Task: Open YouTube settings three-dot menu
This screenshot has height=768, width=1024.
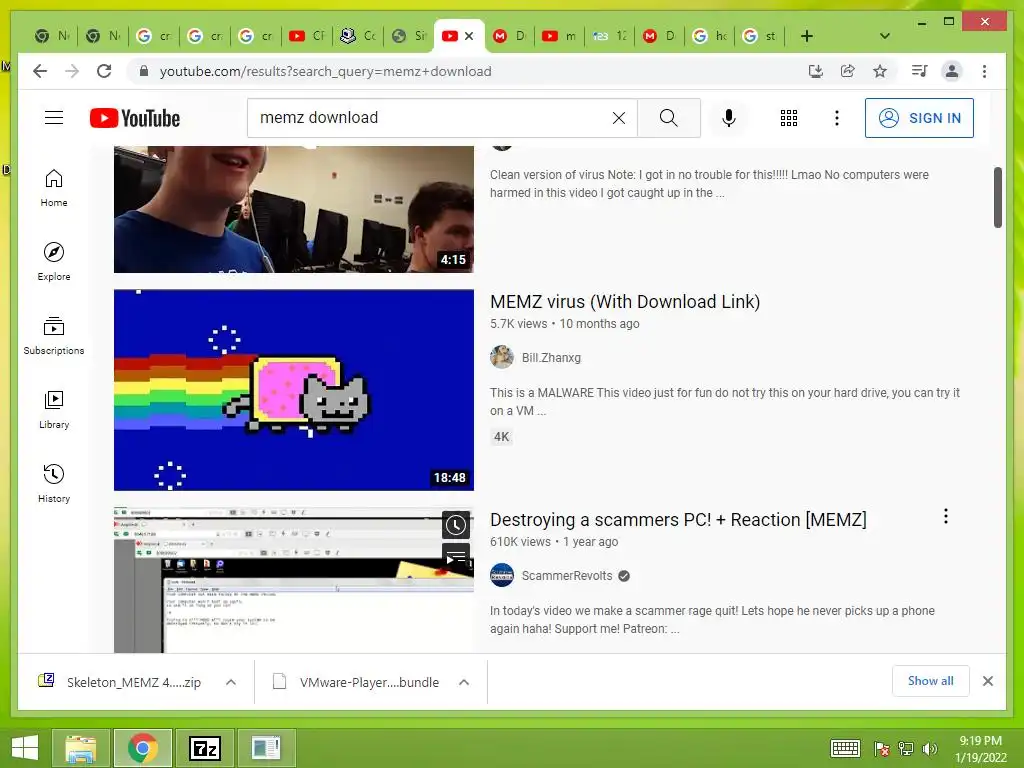Action: [x=837, y=118]
